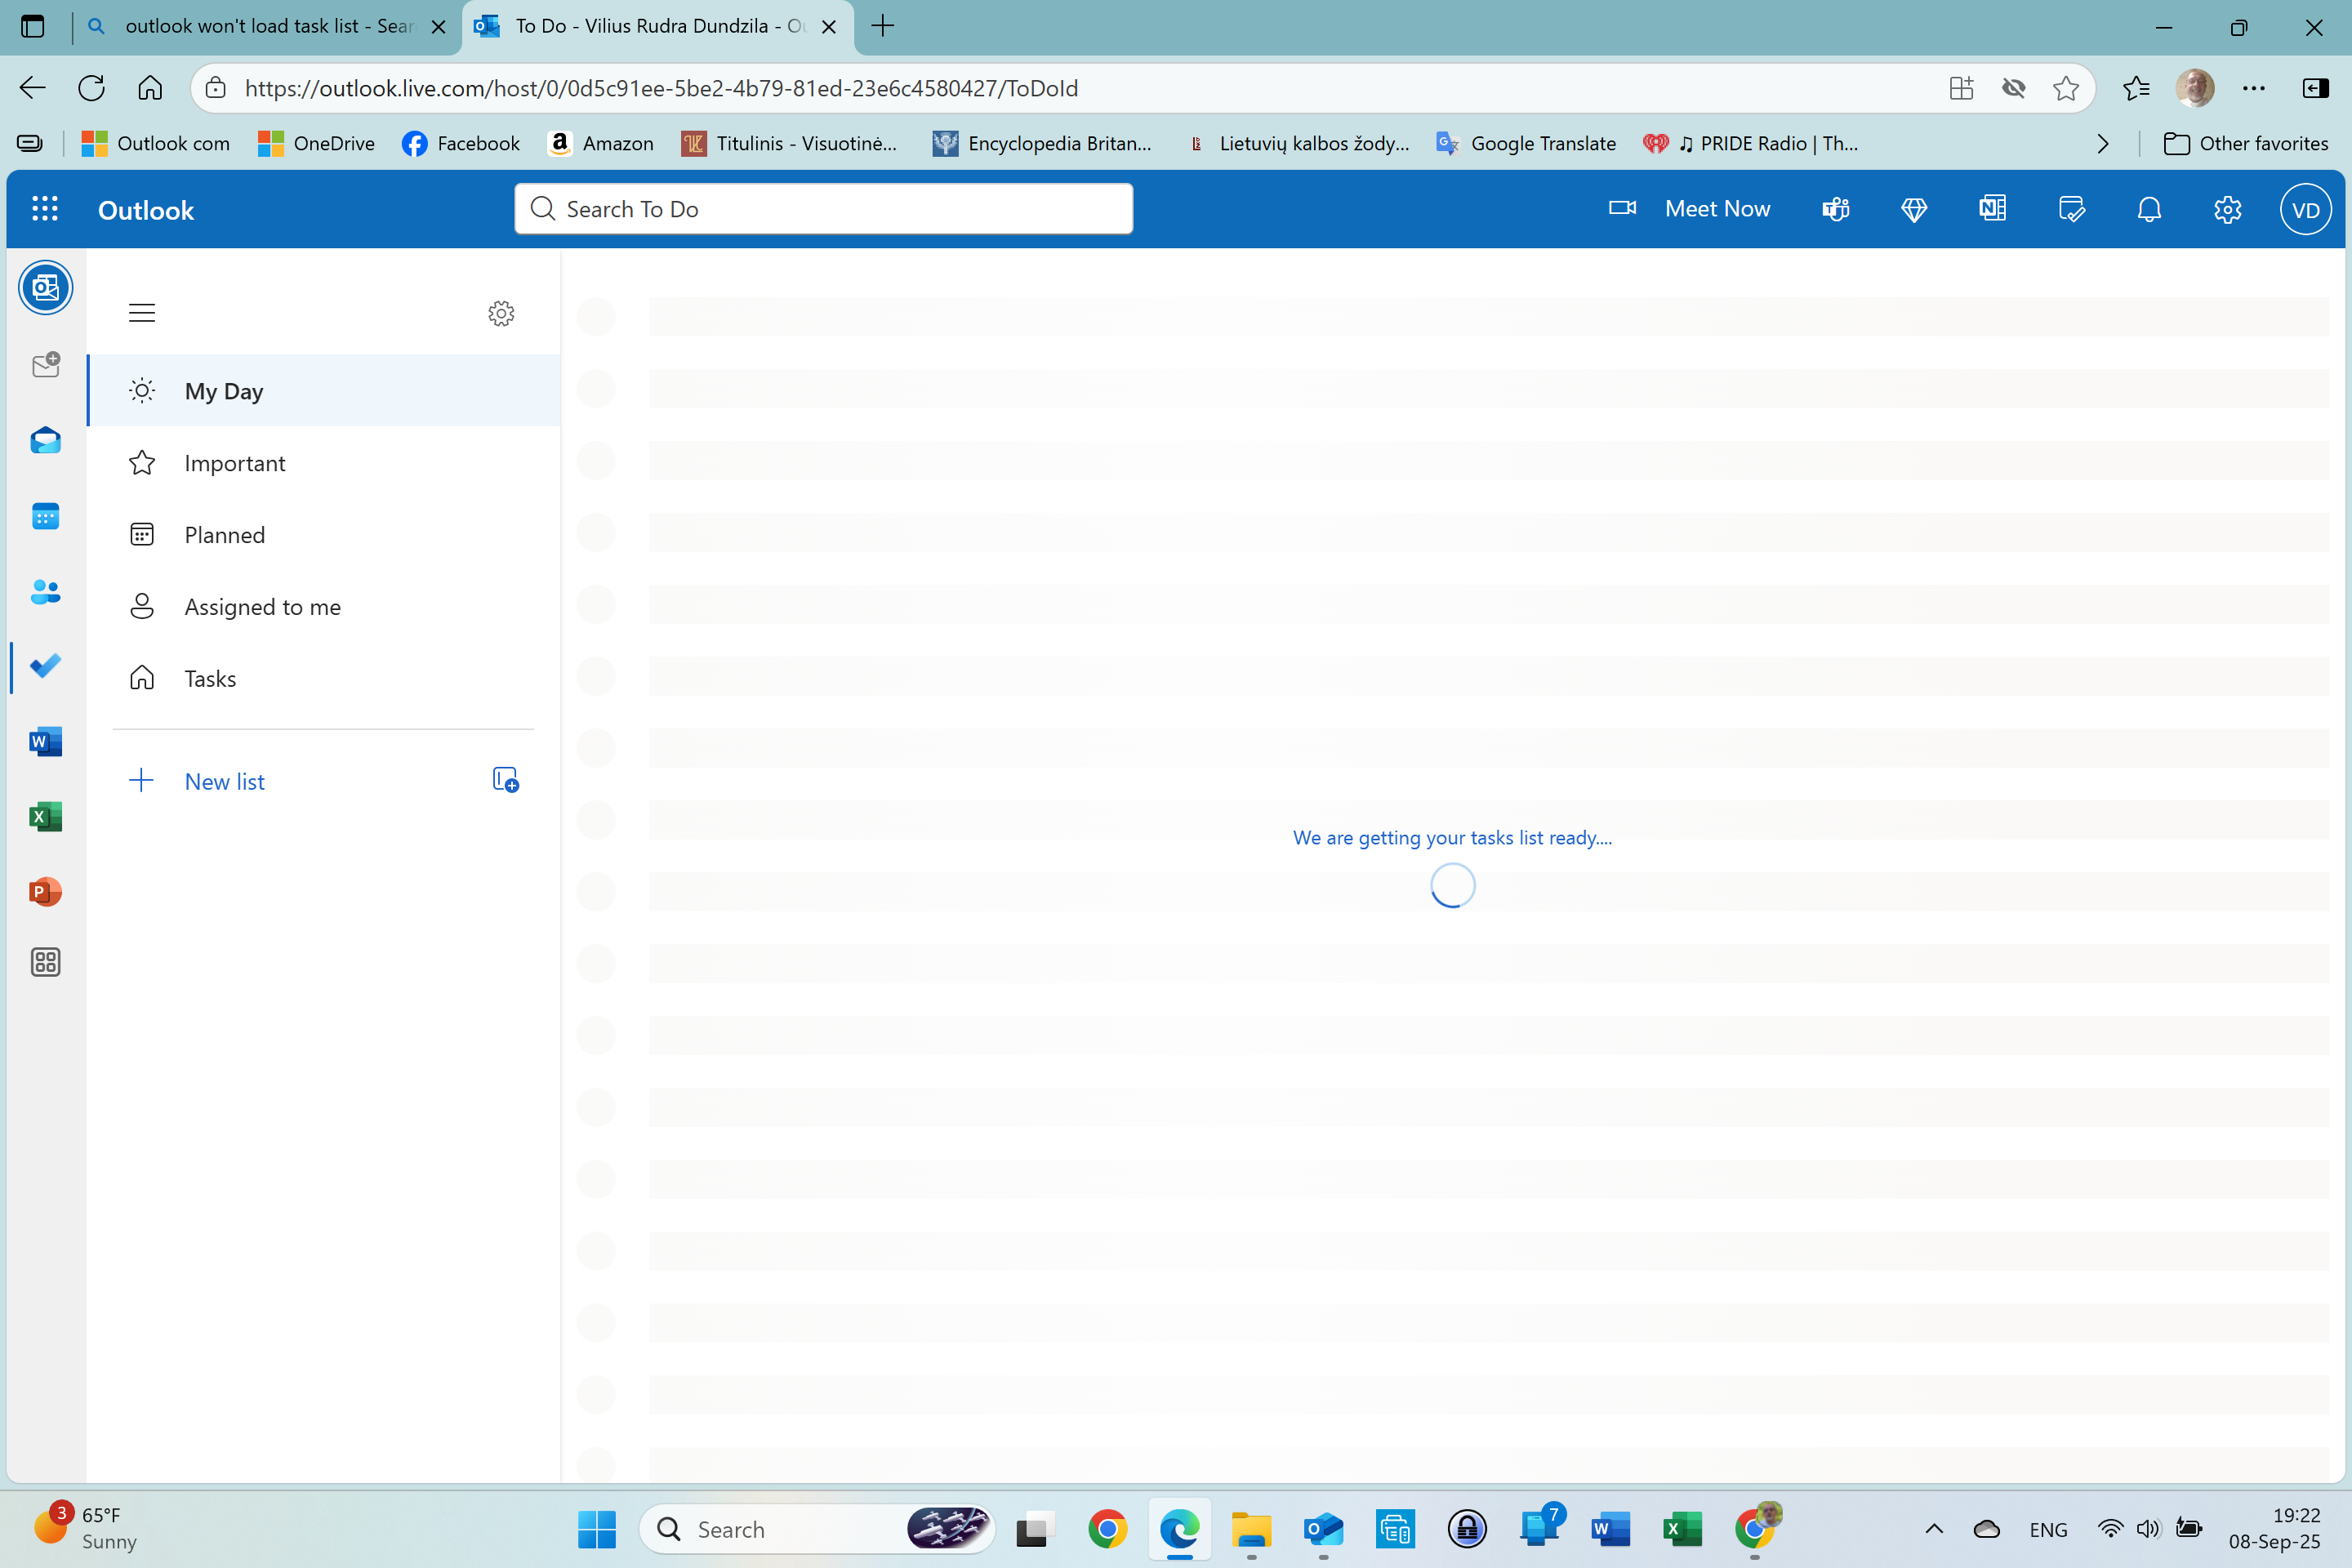Select Planned in the To Do sidebar
The image size is (2352, 1568).
tap(223, 534)
